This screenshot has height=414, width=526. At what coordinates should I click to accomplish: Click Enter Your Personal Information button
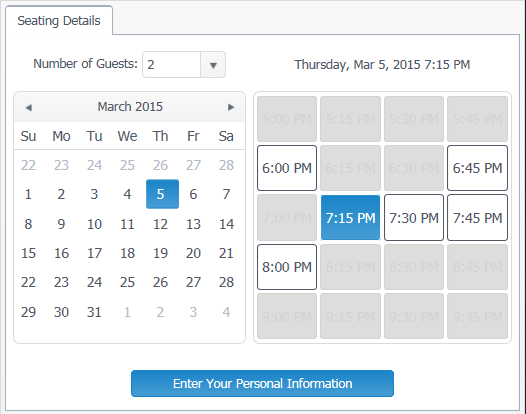(x=262, y=383)
